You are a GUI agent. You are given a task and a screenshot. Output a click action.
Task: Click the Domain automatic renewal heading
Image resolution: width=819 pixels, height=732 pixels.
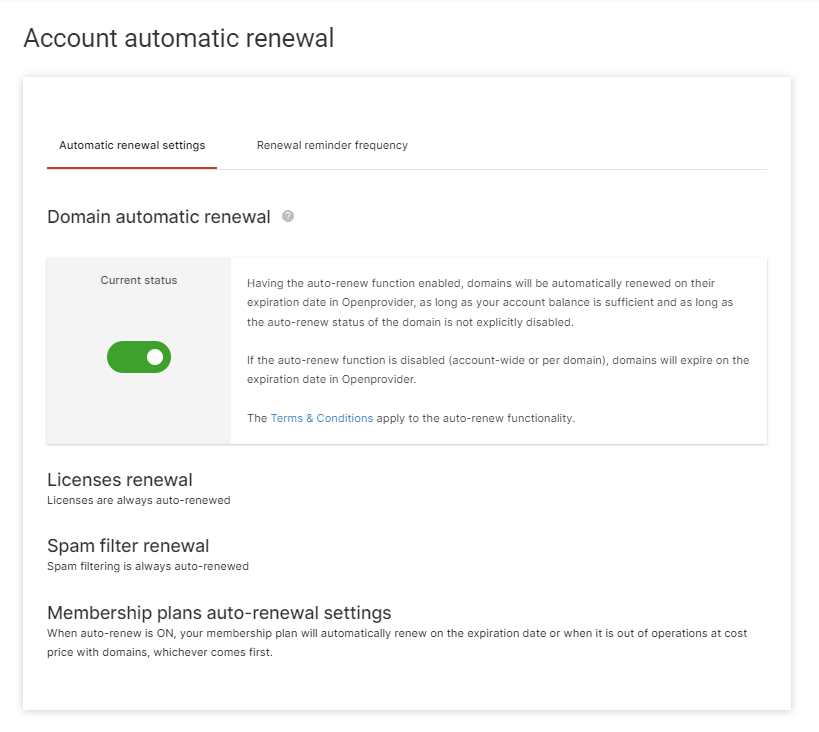pos(159,217)
